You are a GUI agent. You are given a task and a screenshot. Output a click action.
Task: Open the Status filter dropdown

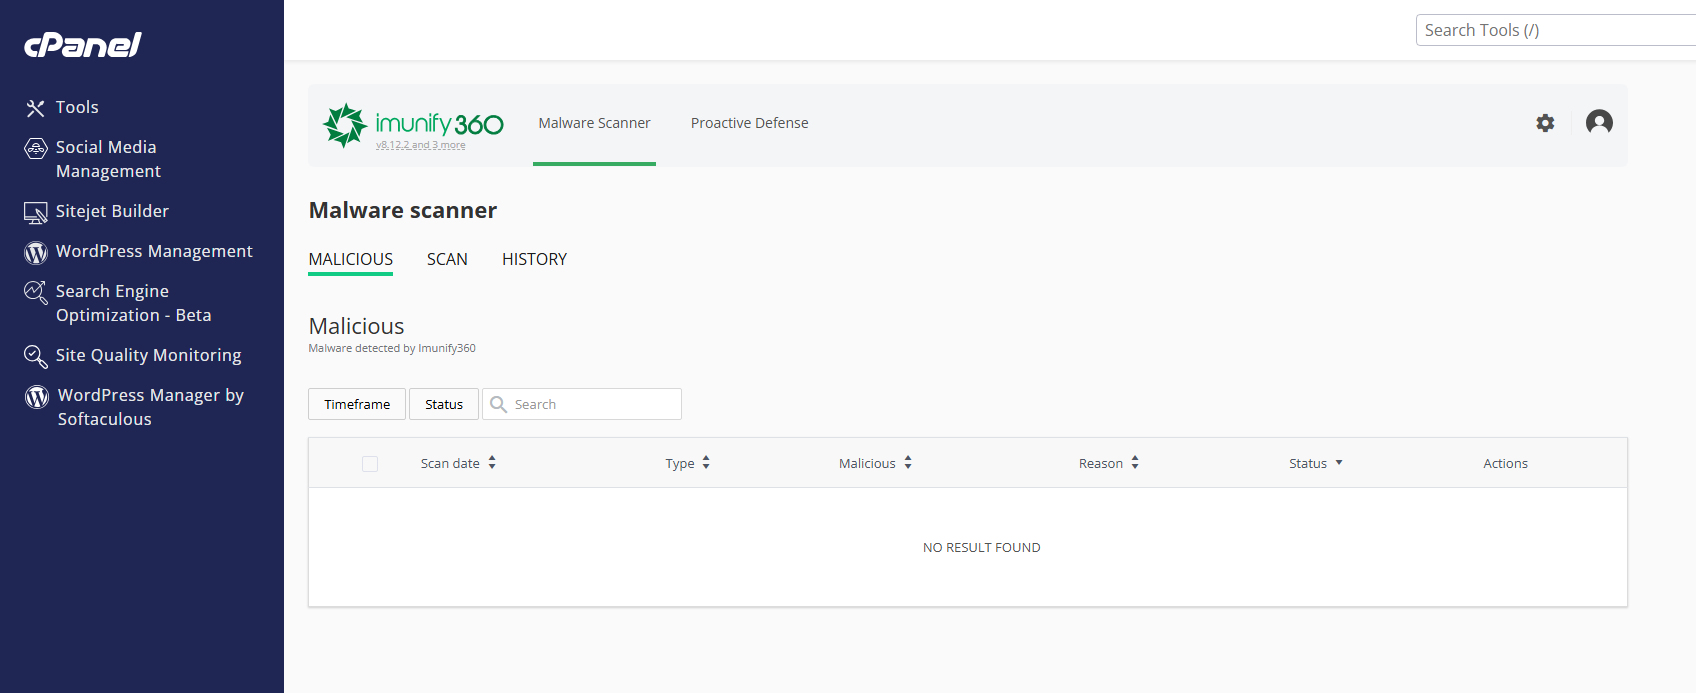(x=444, y=404)
